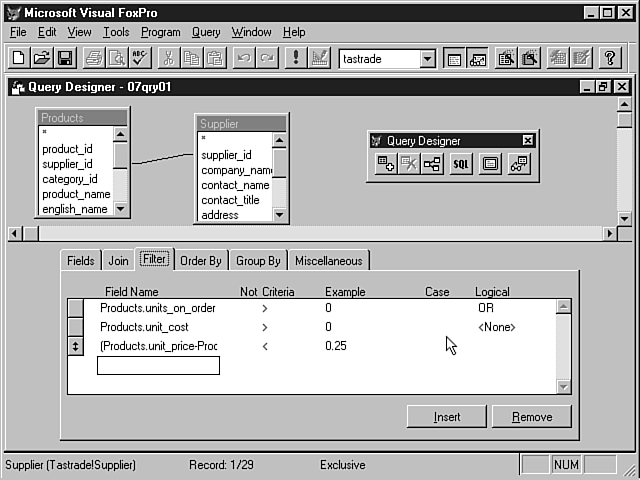
Task: Open the Query menu
Action: point(206,32)
